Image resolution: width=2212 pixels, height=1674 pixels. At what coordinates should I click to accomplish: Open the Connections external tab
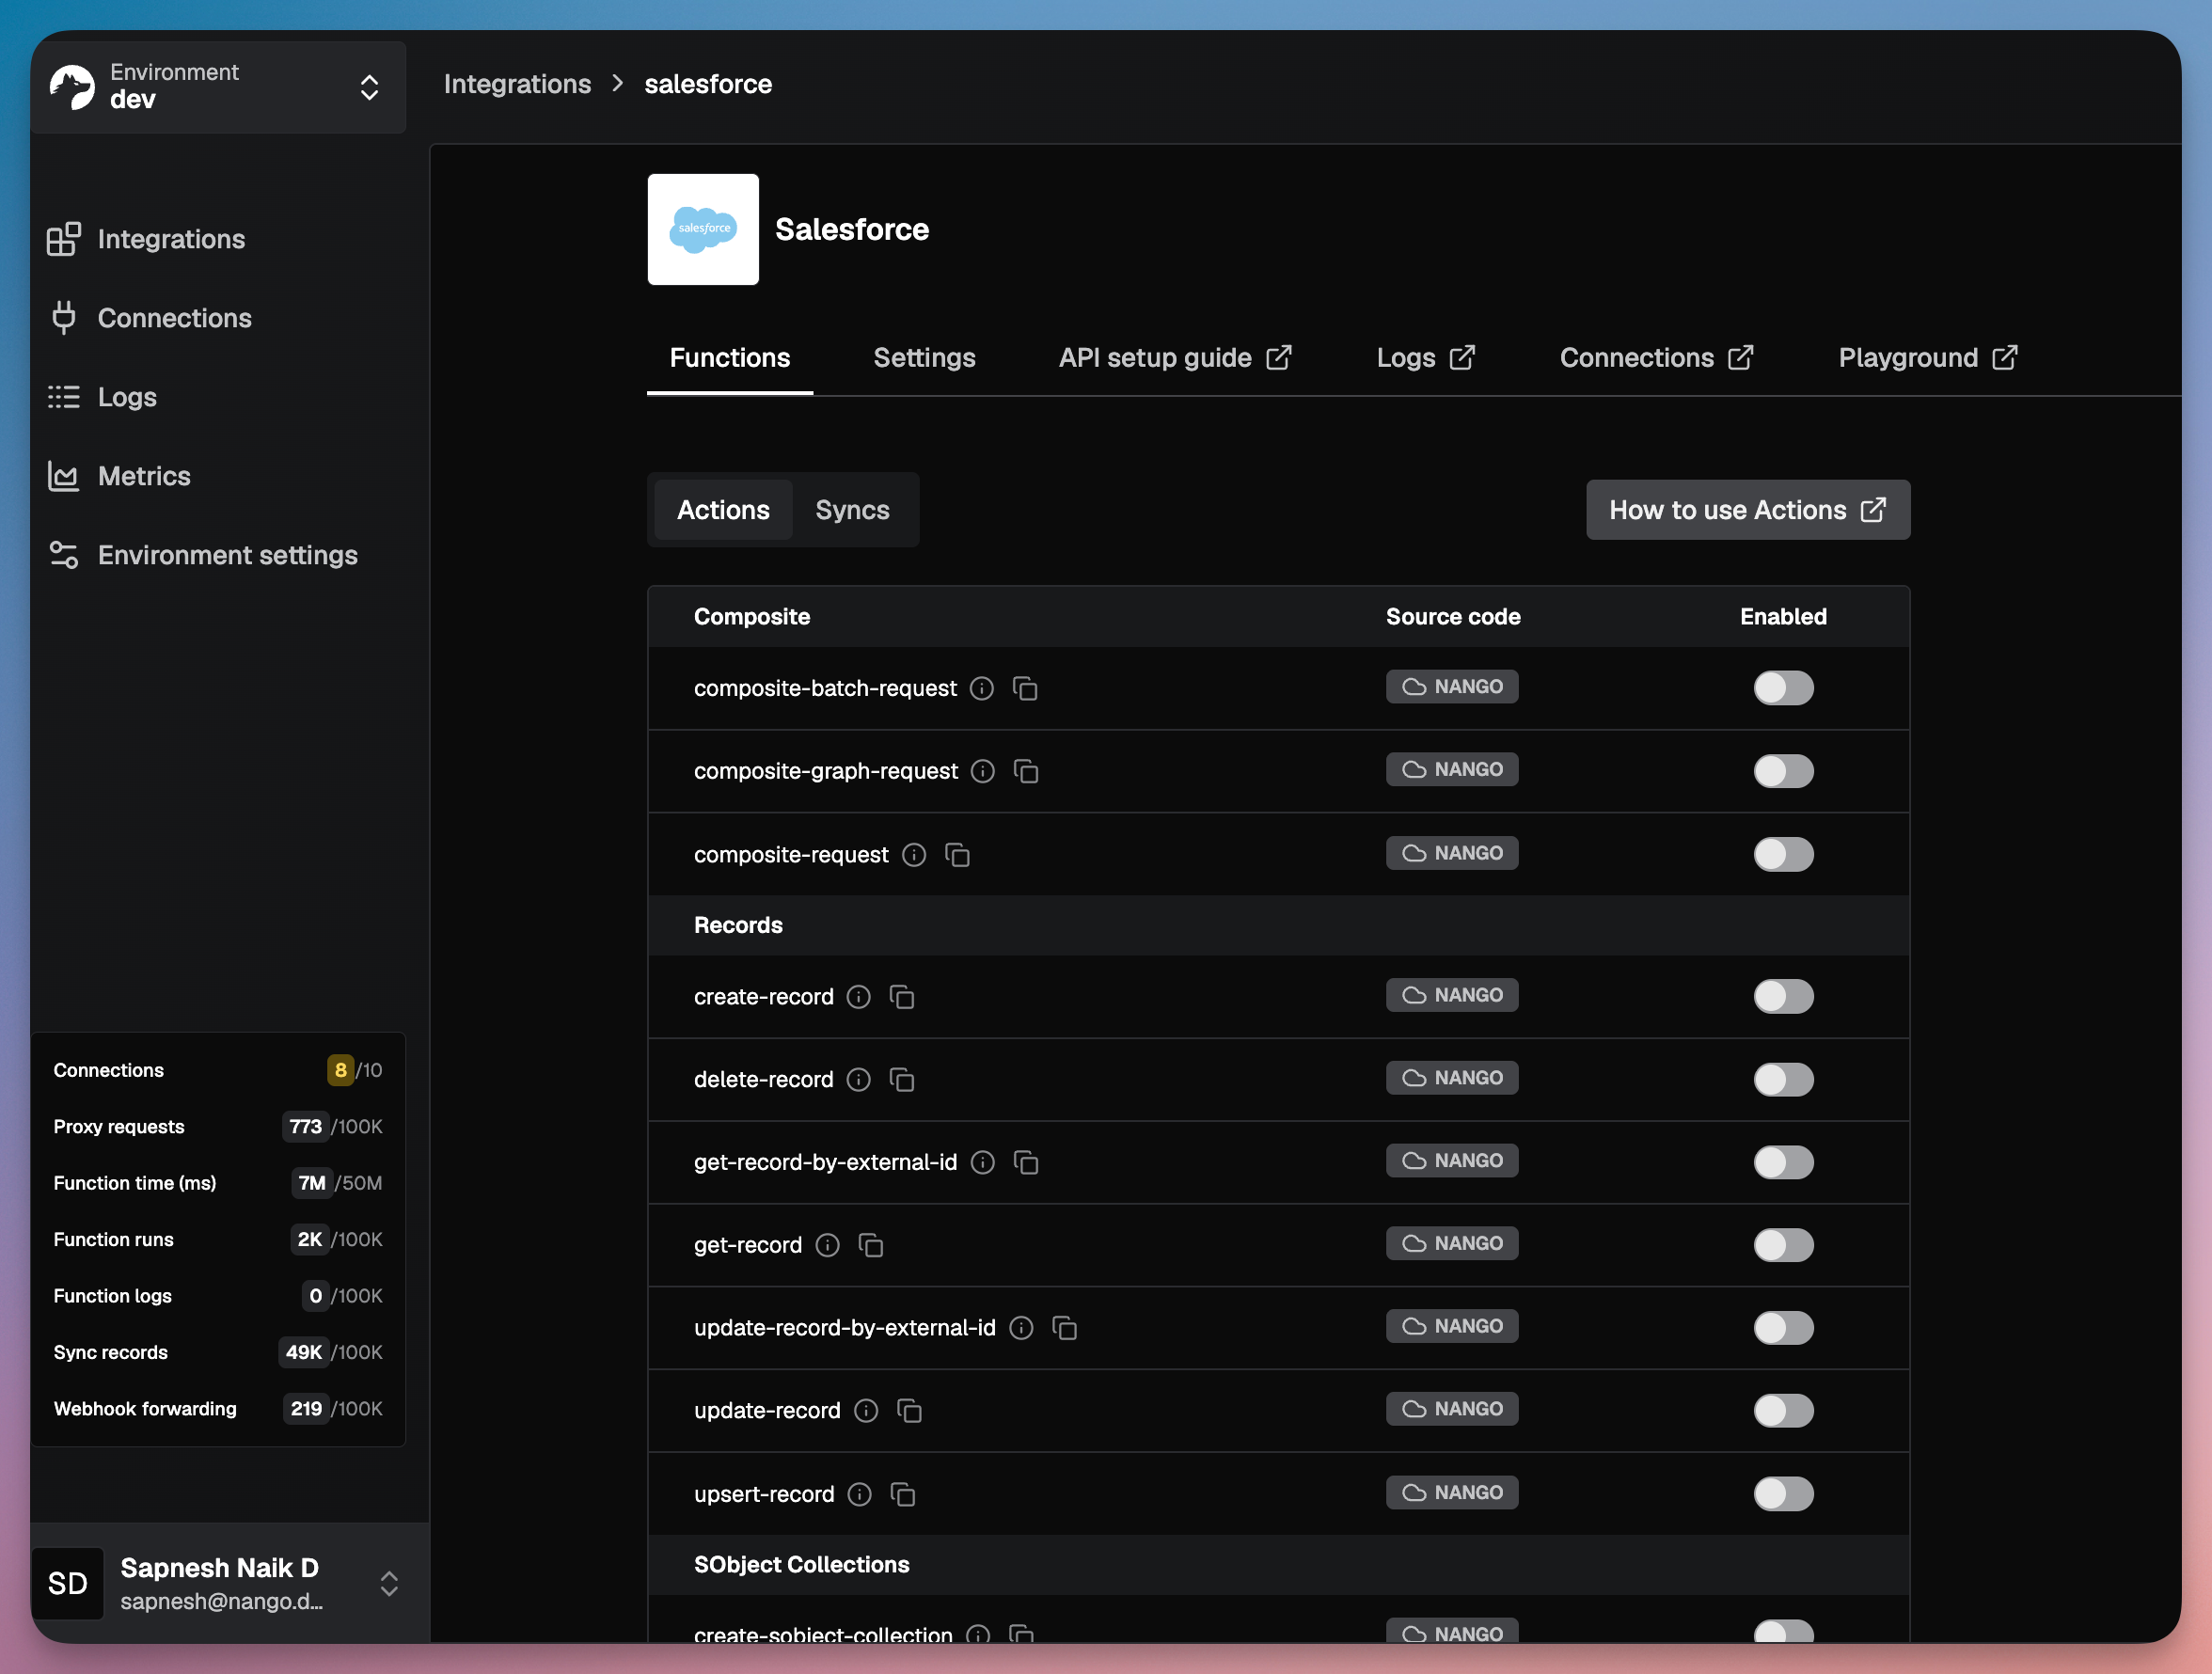point(1656,358)
